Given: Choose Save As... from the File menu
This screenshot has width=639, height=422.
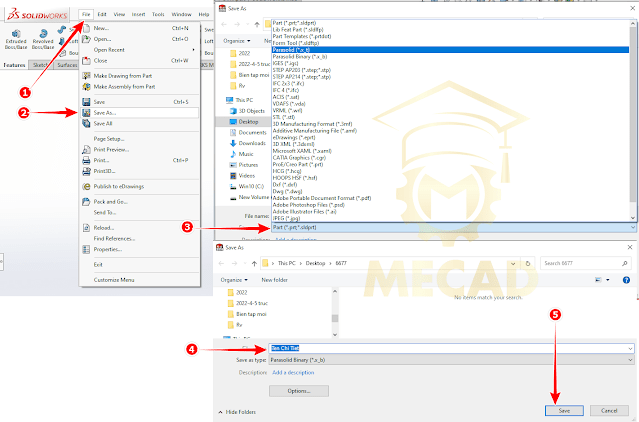Looking at the screenshot, I should [x=140, y=113].
